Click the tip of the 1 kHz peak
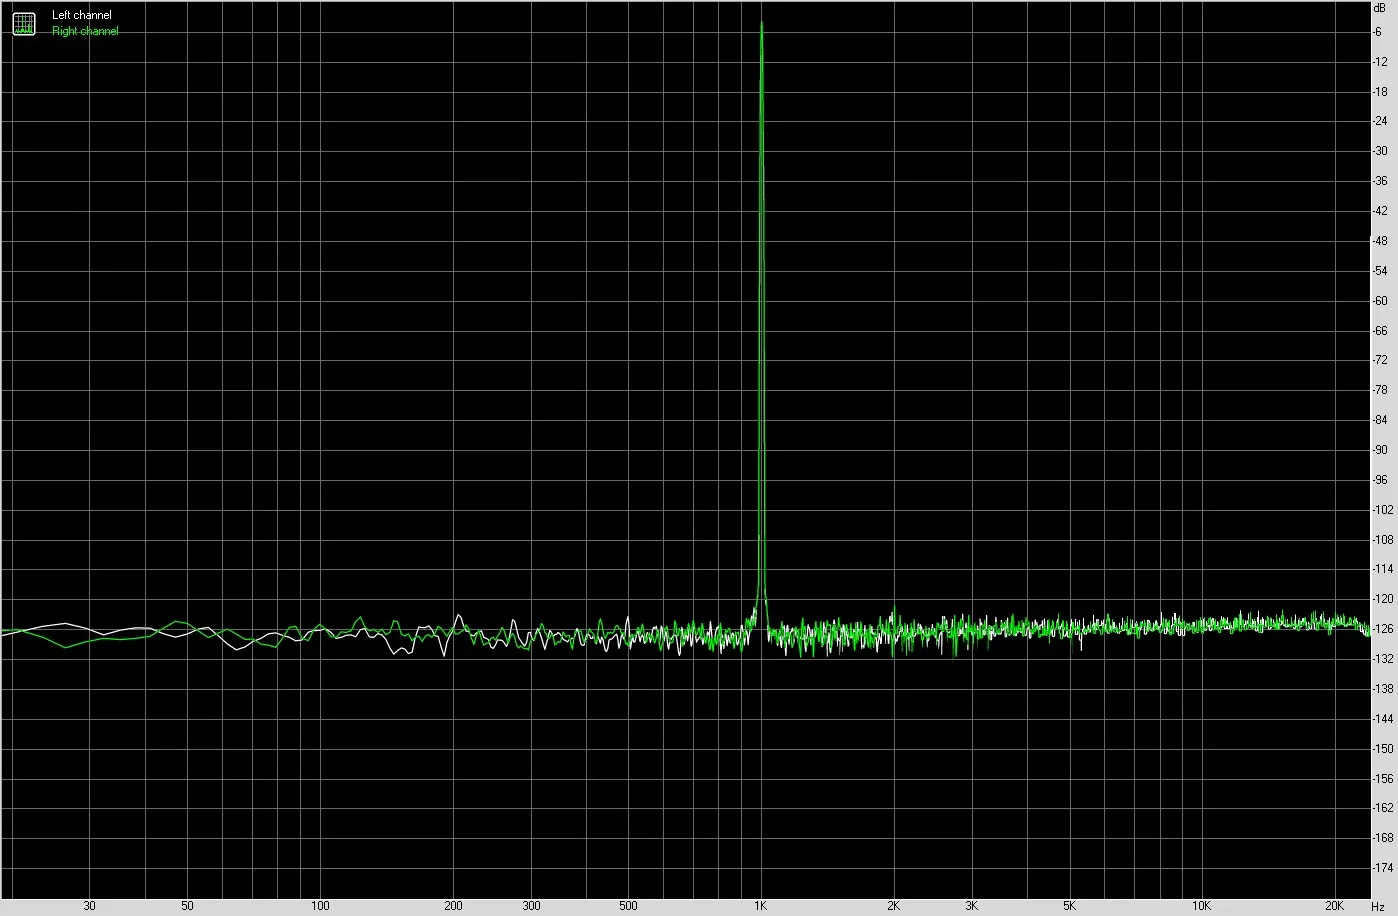 point(762,23)
